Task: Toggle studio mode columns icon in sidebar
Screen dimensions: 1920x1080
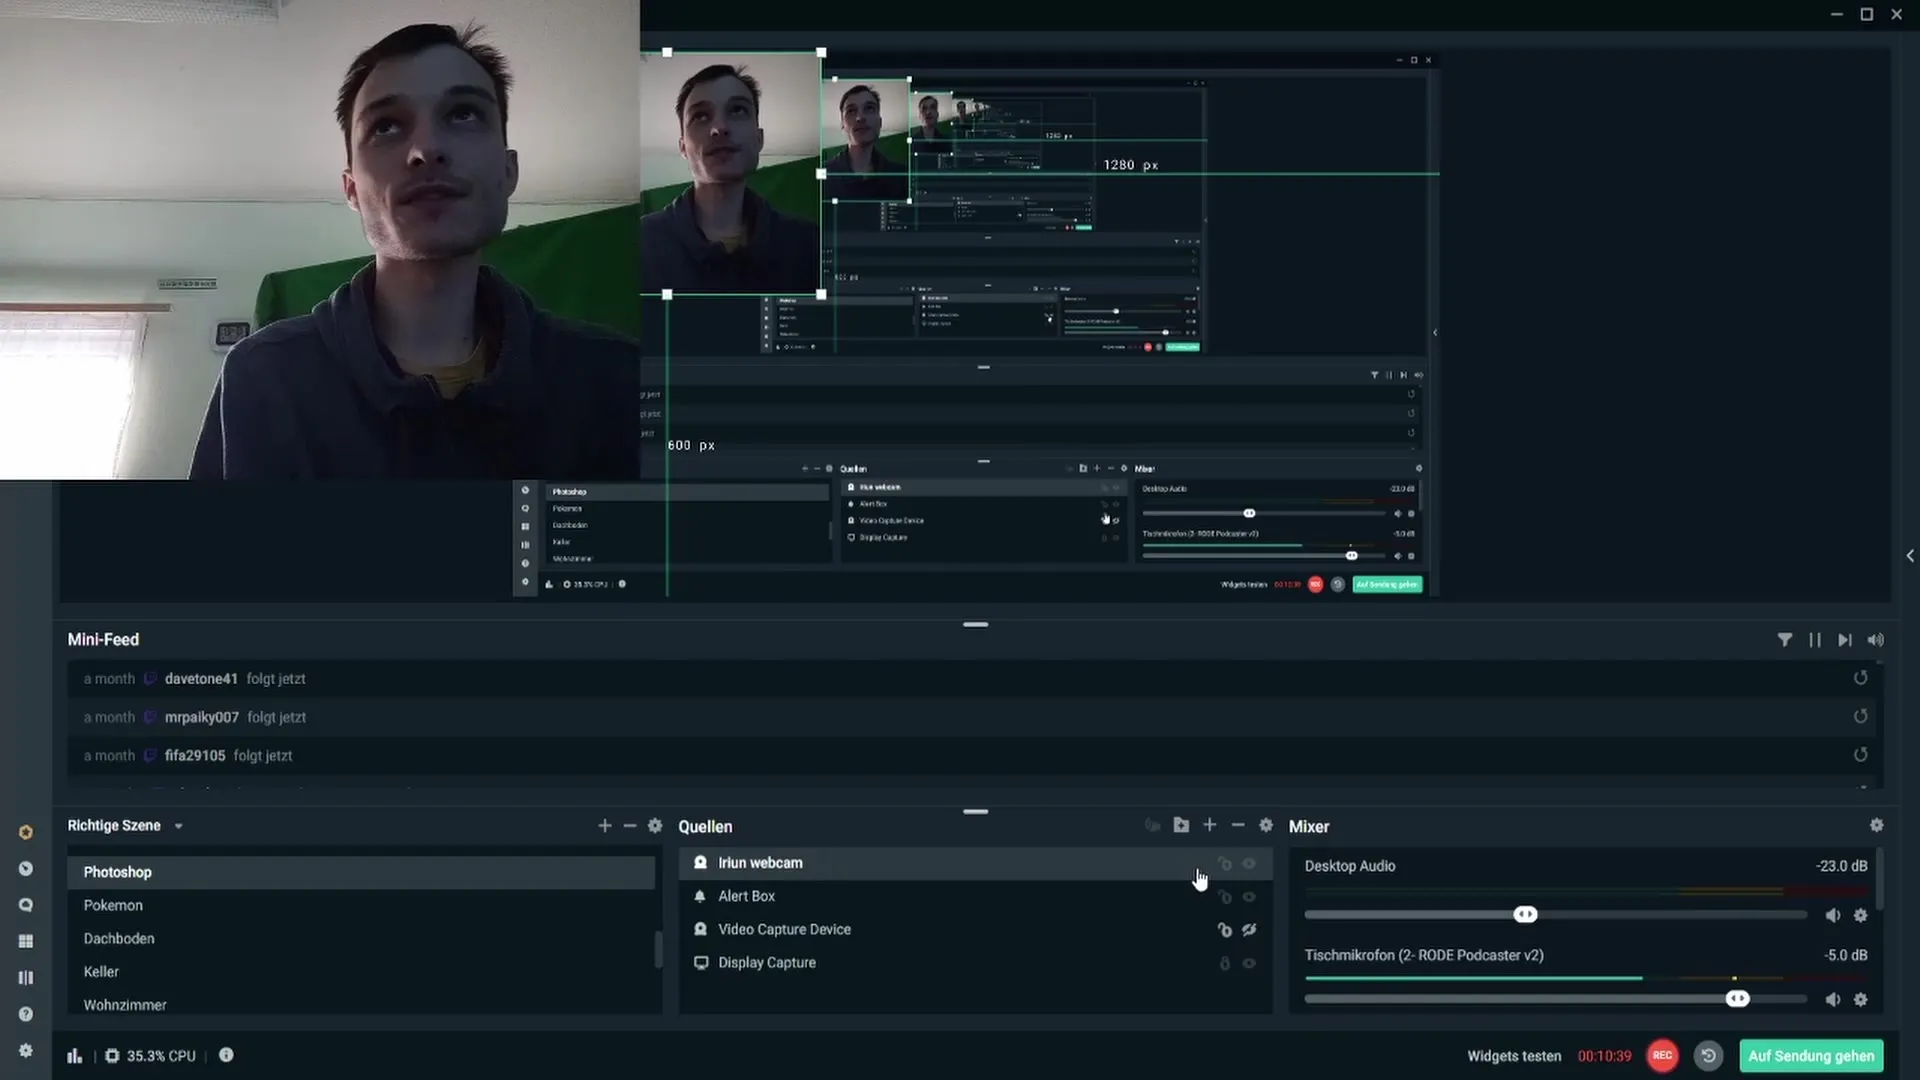Action: pos(26,978)
